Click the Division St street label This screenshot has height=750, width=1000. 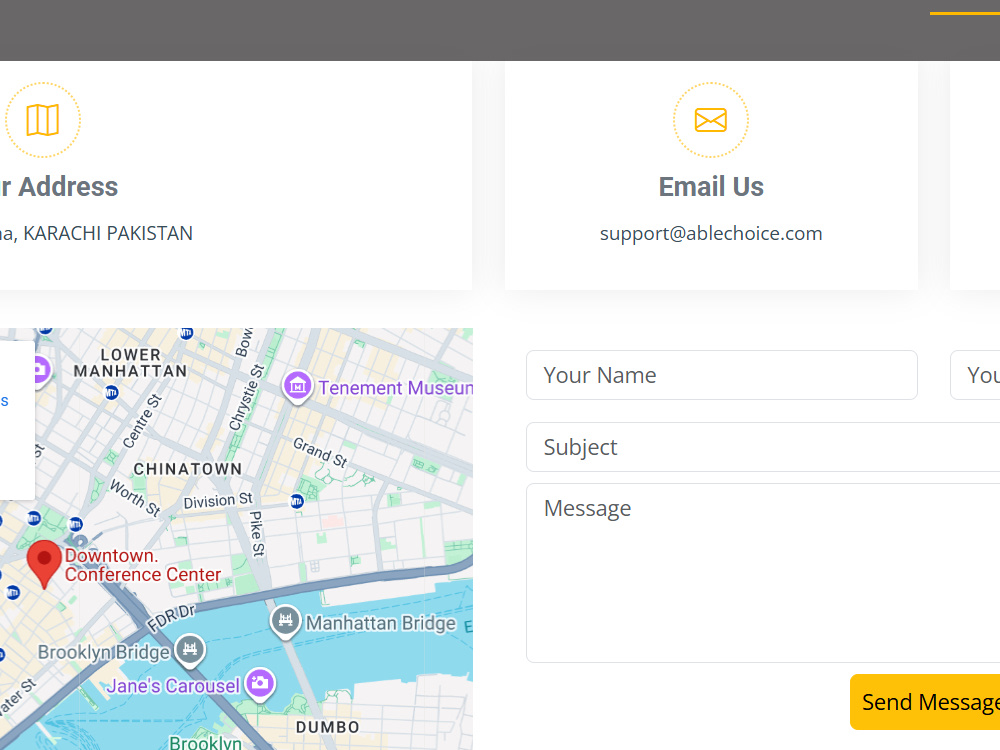click(x=218, y=501)
